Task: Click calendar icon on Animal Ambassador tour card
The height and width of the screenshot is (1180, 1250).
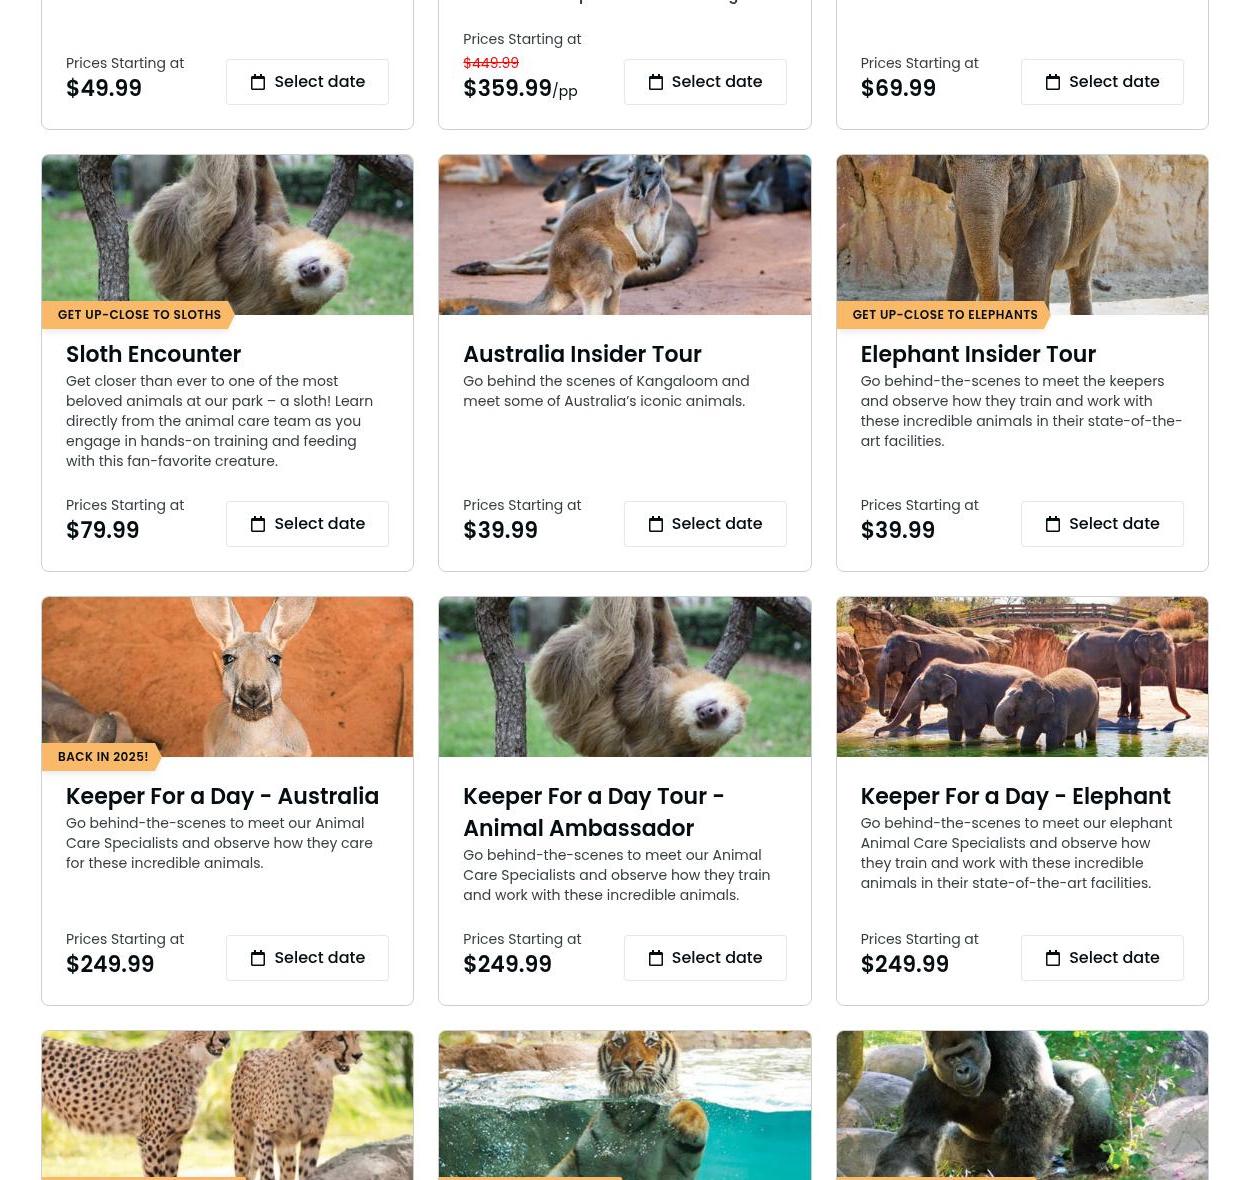Action: pyautogui.click(x=656, y=958)
